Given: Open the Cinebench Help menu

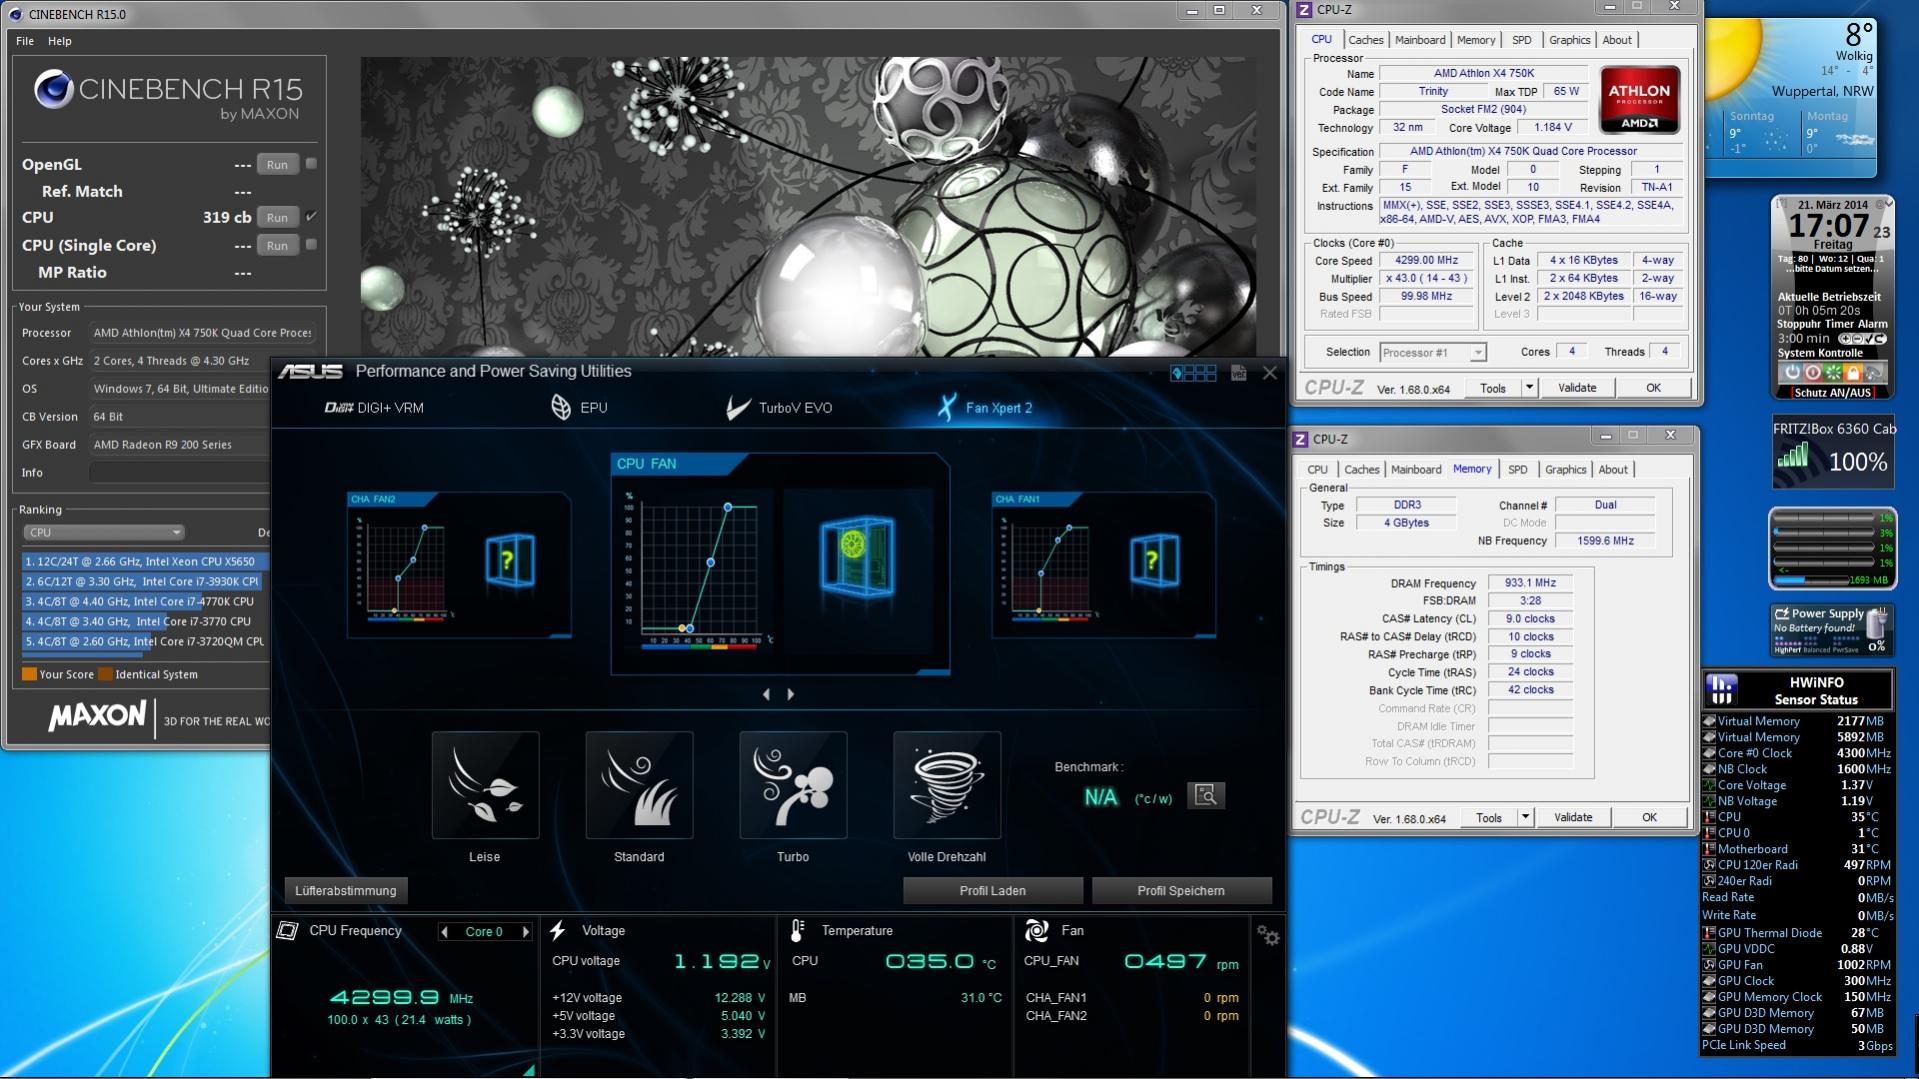Looking at the screenshot, I should pos(60,41).
